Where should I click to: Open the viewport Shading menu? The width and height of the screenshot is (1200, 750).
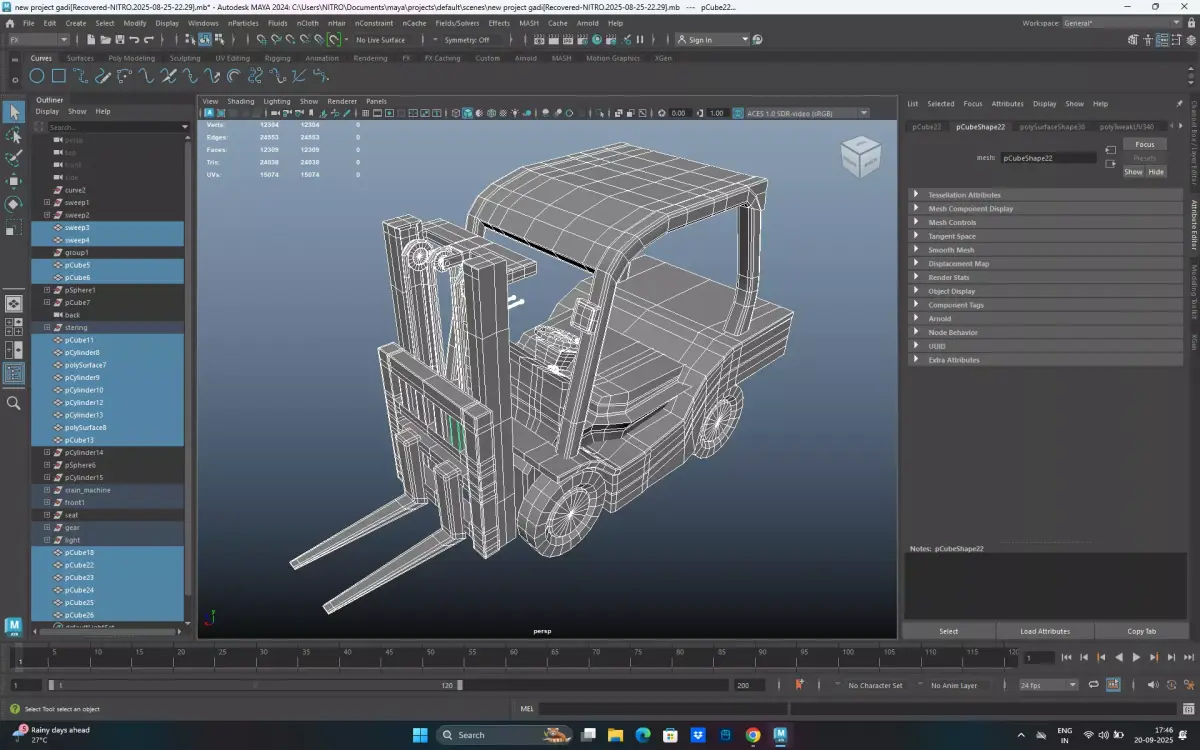click(241, 101)
